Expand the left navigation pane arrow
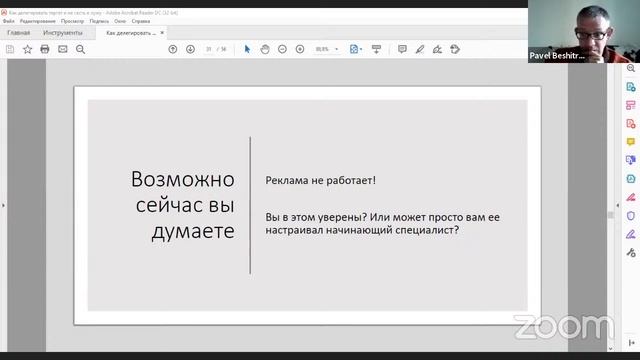640x360 pixels. 3,205
